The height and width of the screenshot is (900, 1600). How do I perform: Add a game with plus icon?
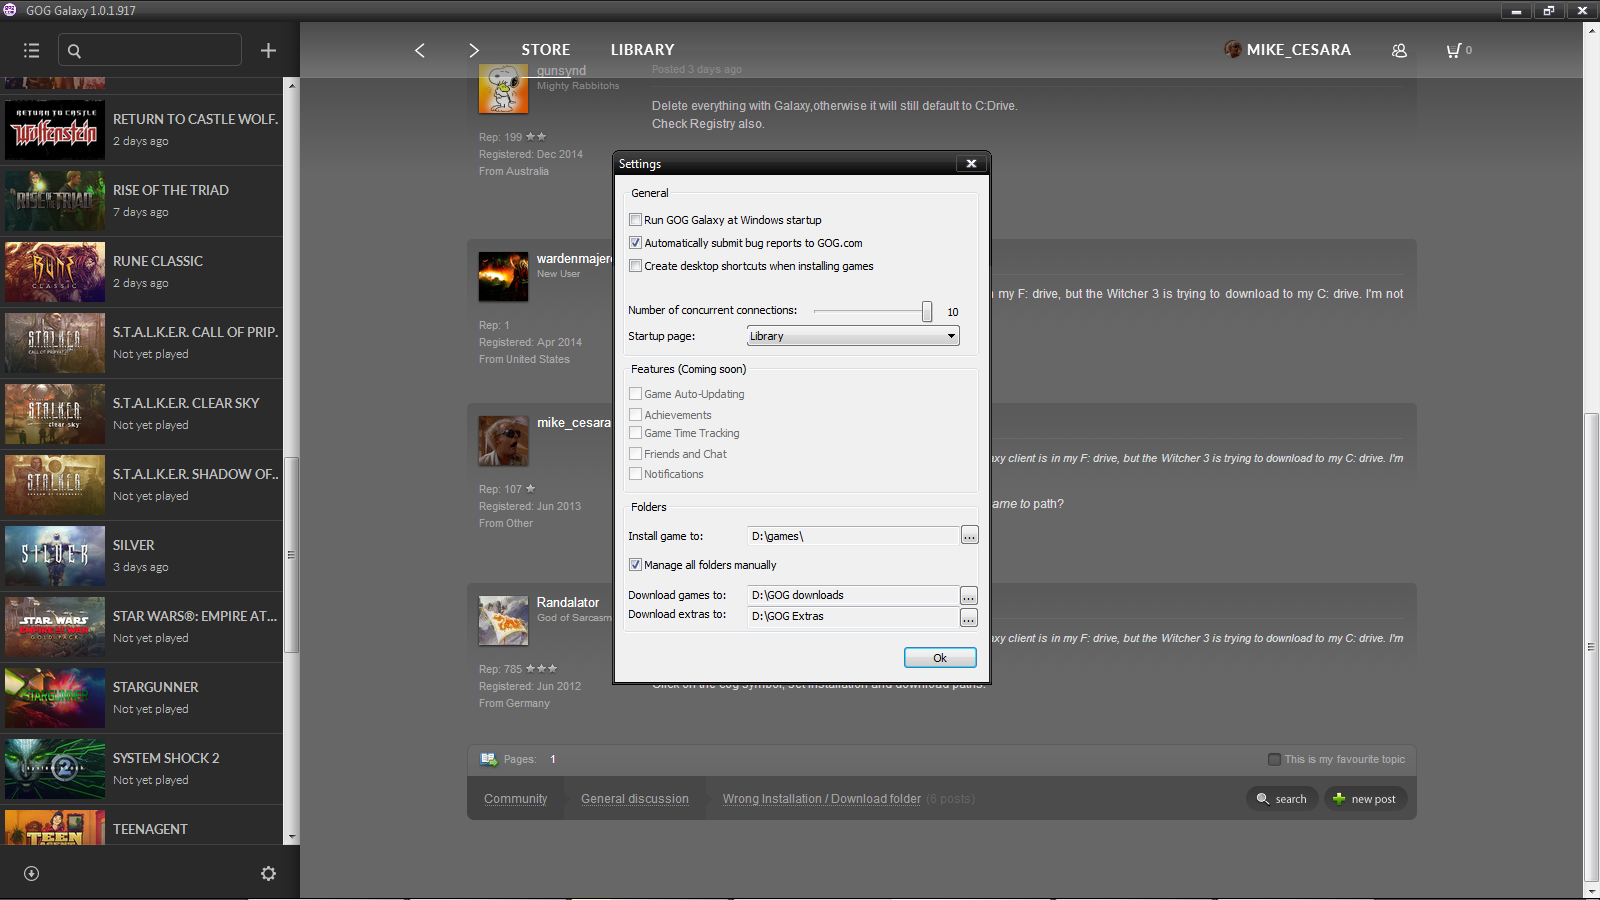click(x=268, y=50)
